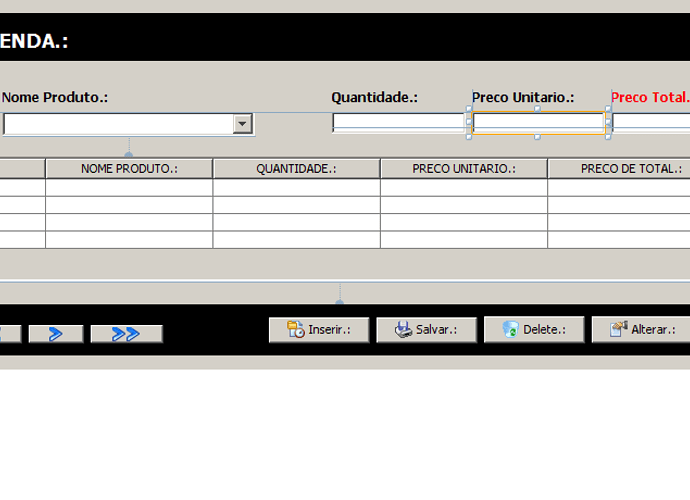Click the recycle bin icon on Delete button

point(510,329)
